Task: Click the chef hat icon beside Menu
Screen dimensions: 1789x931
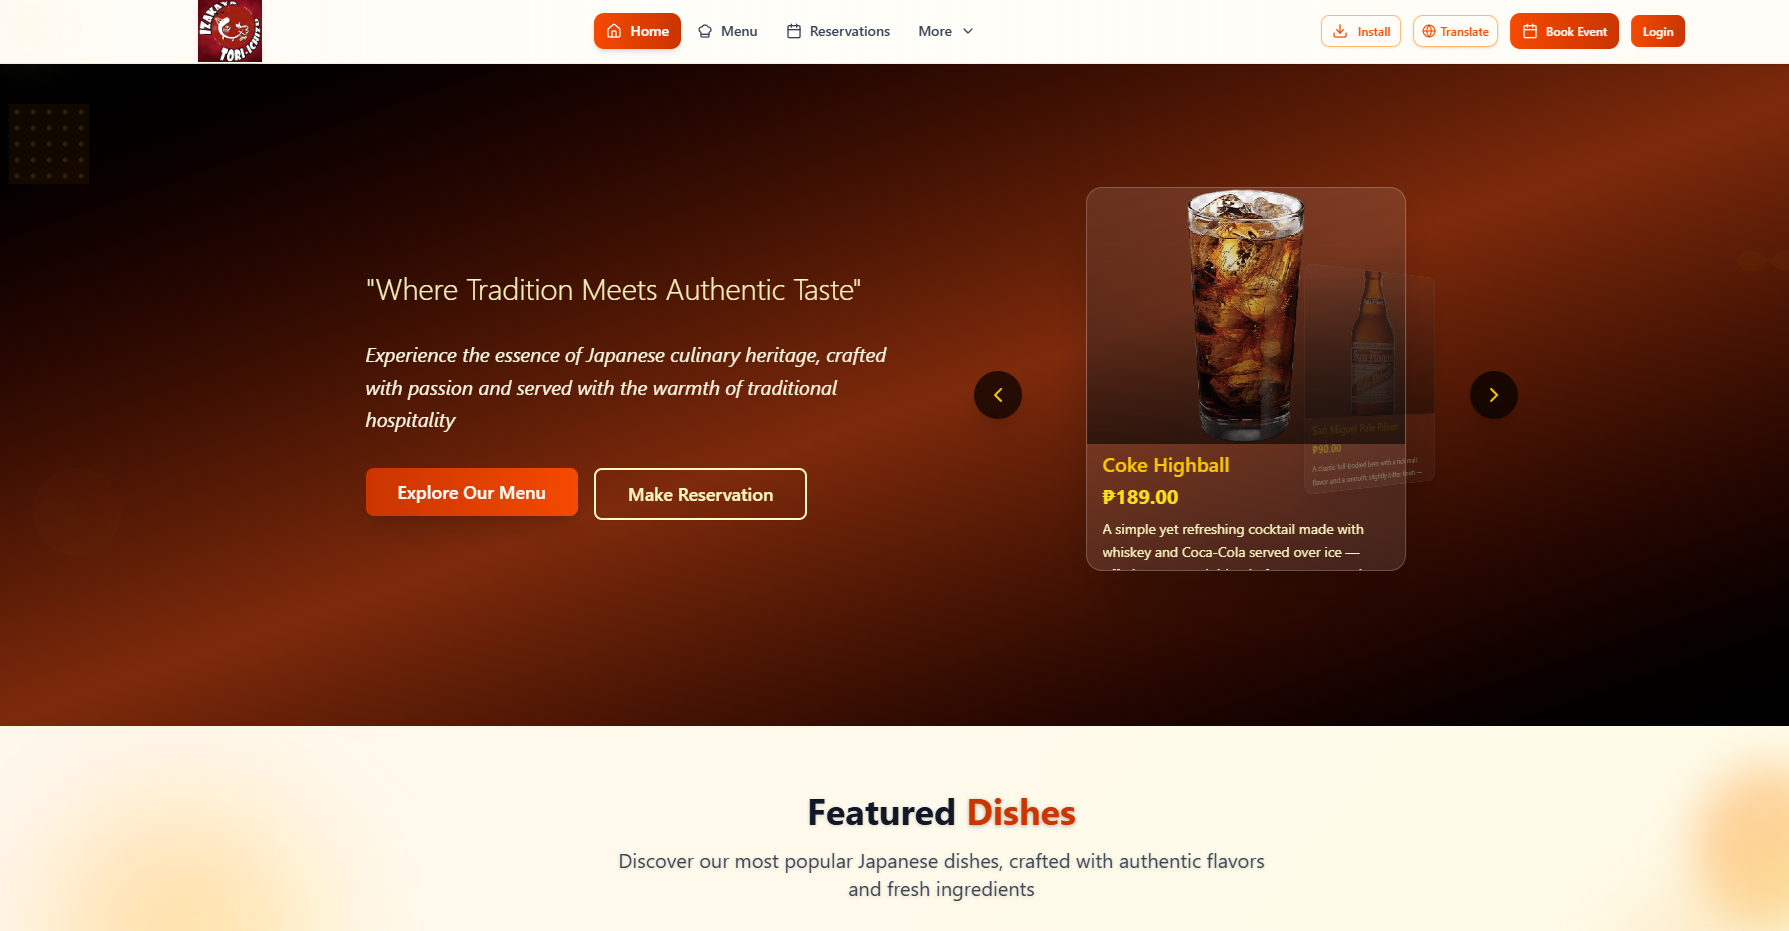Action: pyautogui.click(x=705, y=31)
